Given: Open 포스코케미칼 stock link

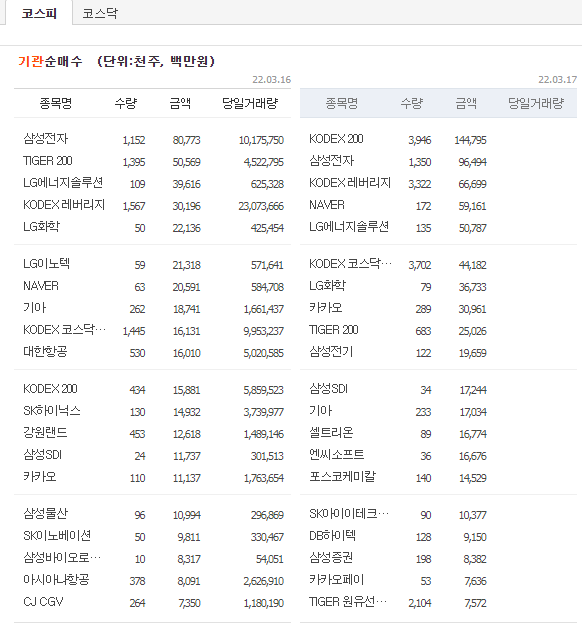Looking at the screenshot, I should pyautogui.click(x=343, y=477).
